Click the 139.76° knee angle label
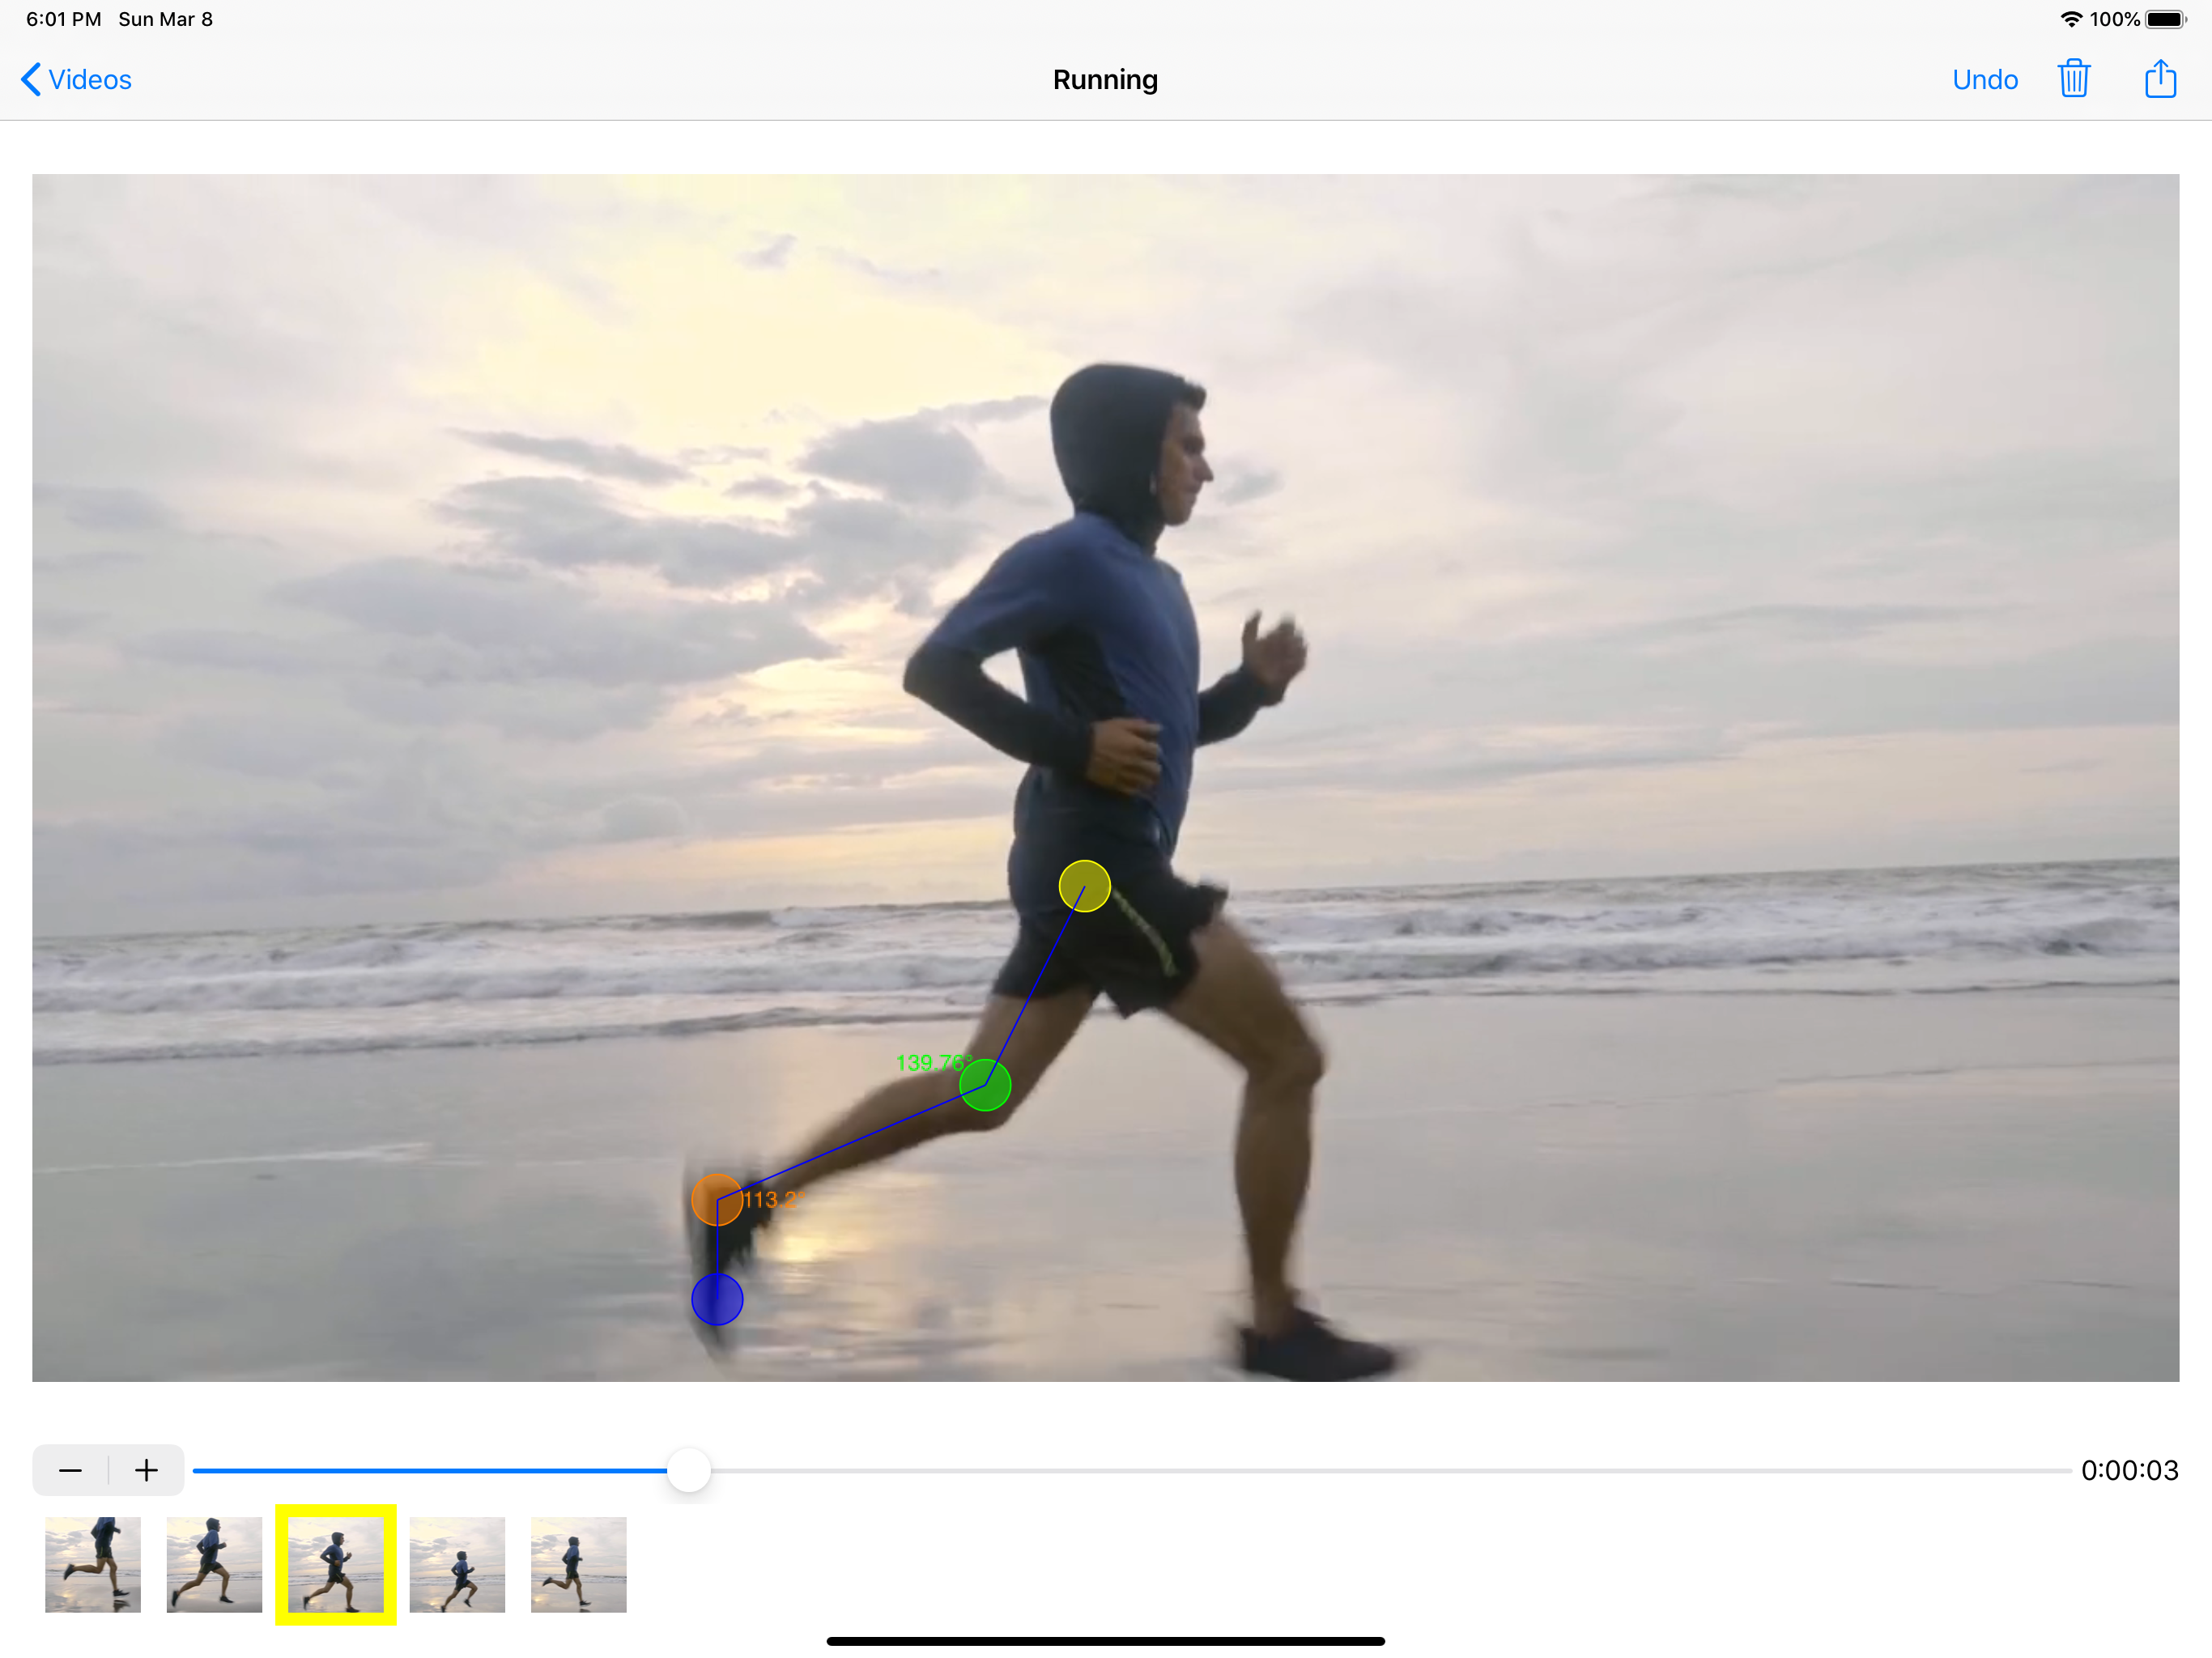2212x1658 pixels. click(x=933, y=1063)
